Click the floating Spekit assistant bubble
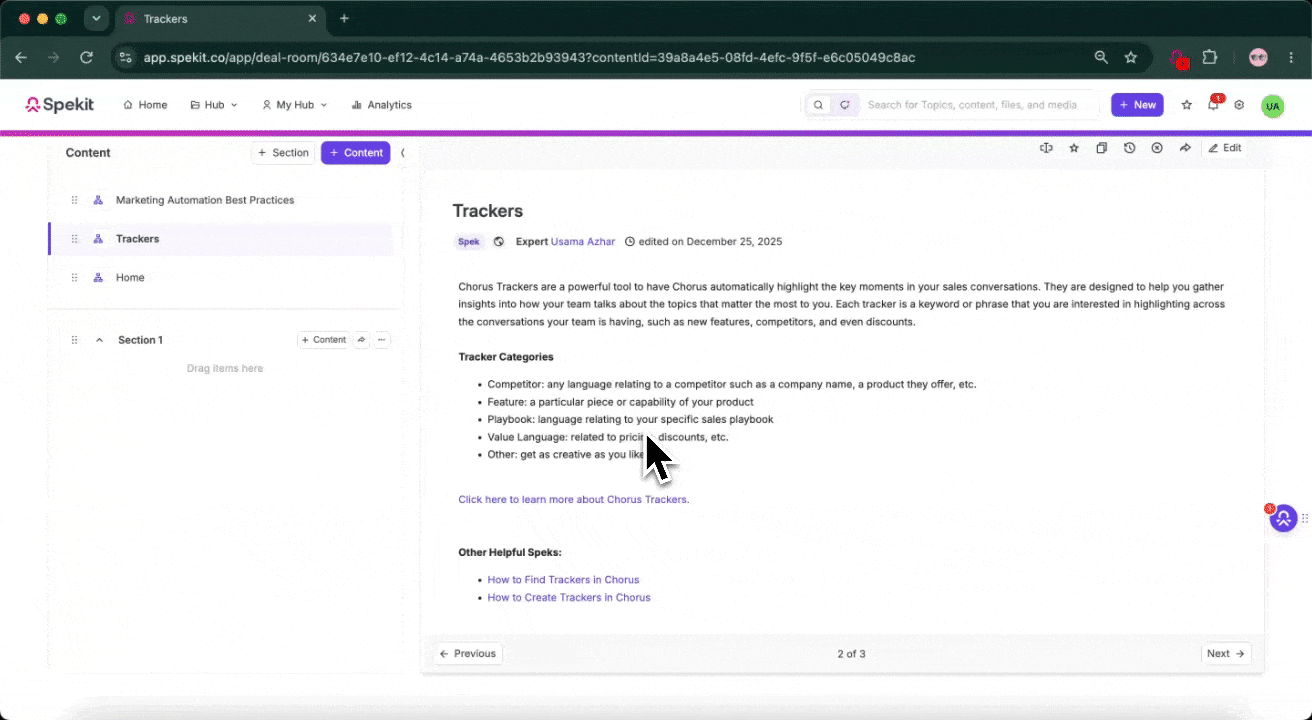 (1283, 518)
